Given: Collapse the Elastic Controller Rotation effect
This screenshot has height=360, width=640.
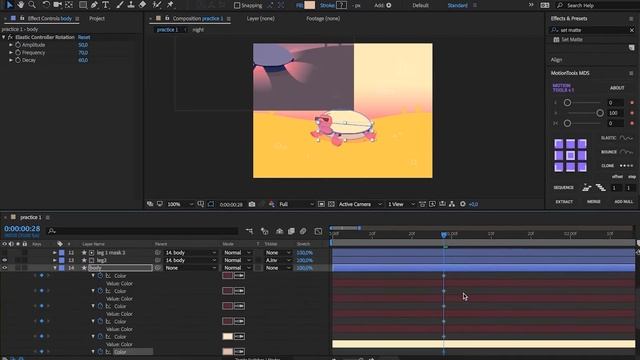Looking at the screenshot, I should pyautogui.click(x=4, y=37).
